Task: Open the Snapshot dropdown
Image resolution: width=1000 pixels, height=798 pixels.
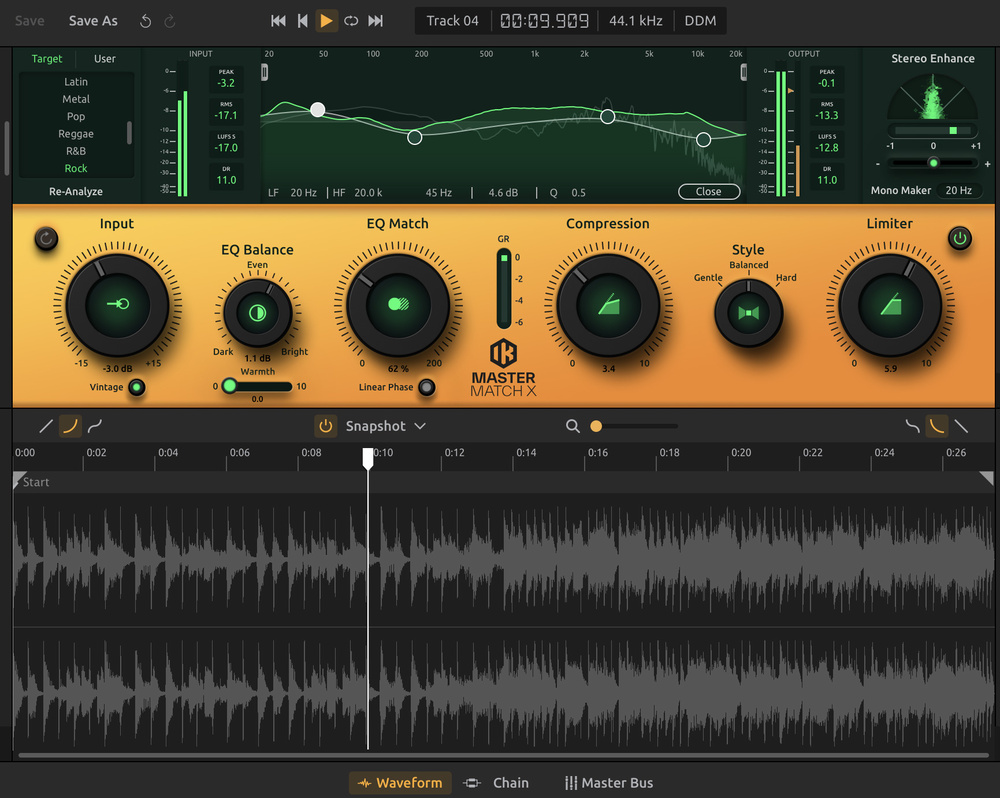Action: pyautogui.click(x=386, y=426)
